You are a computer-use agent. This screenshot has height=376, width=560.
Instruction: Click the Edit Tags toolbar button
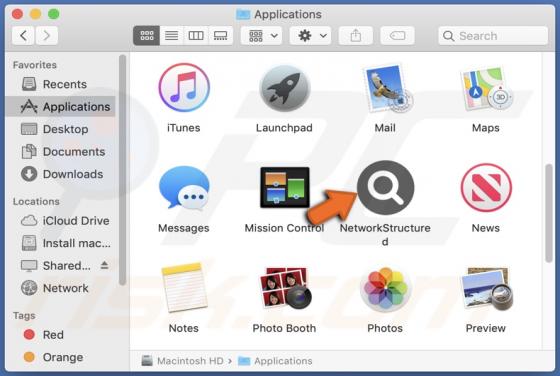tap(398, 36)
